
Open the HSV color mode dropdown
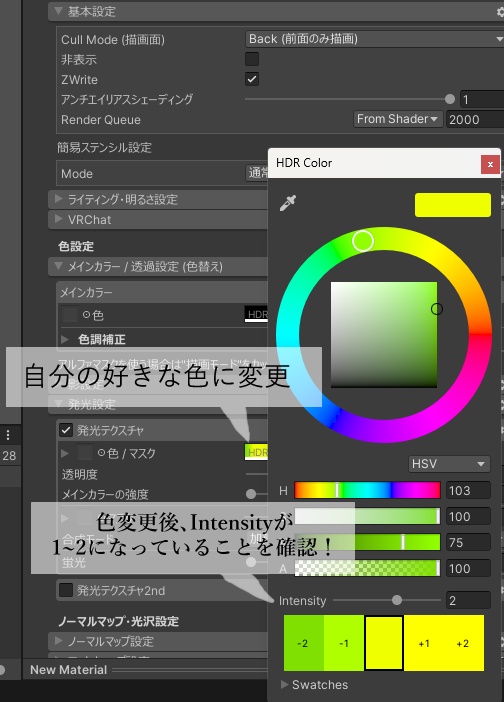449,464
